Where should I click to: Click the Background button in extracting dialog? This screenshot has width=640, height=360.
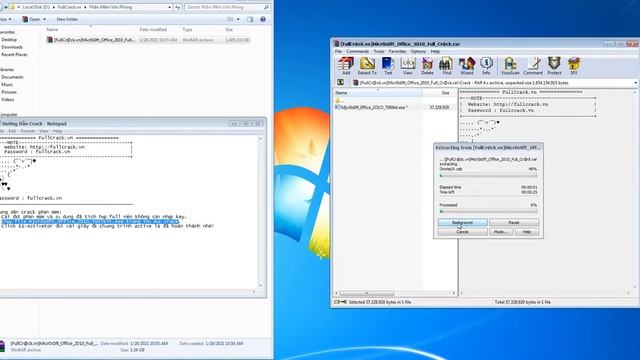pos(462,222)
